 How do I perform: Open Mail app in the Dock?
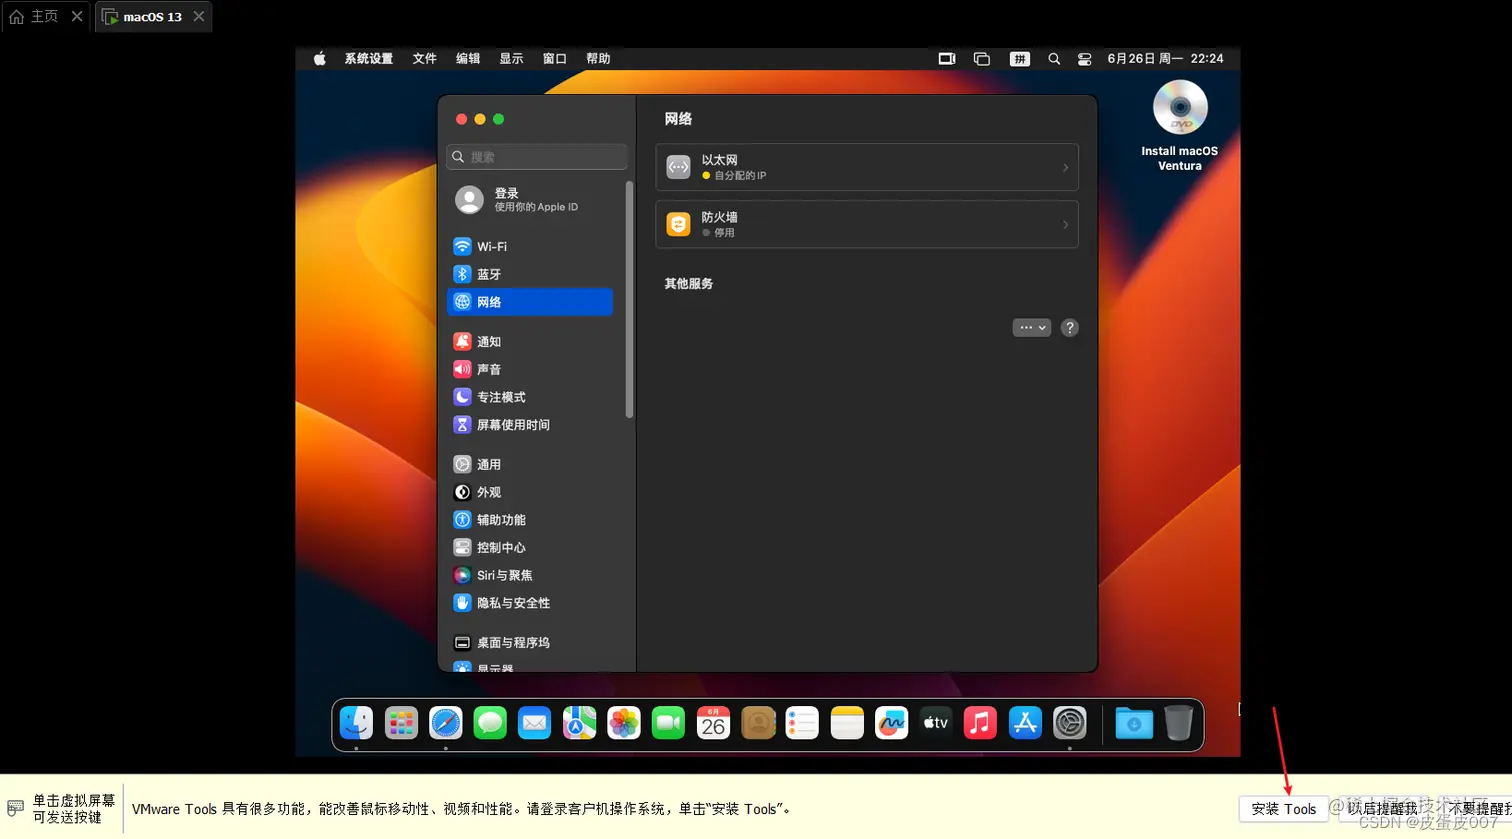535,723
